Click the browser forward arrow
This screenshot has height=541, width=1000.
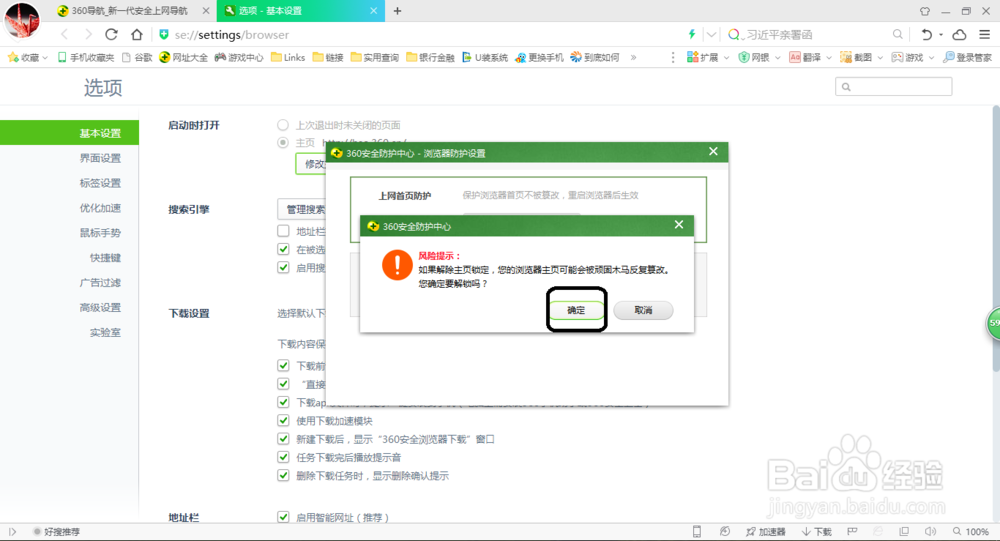88,34
